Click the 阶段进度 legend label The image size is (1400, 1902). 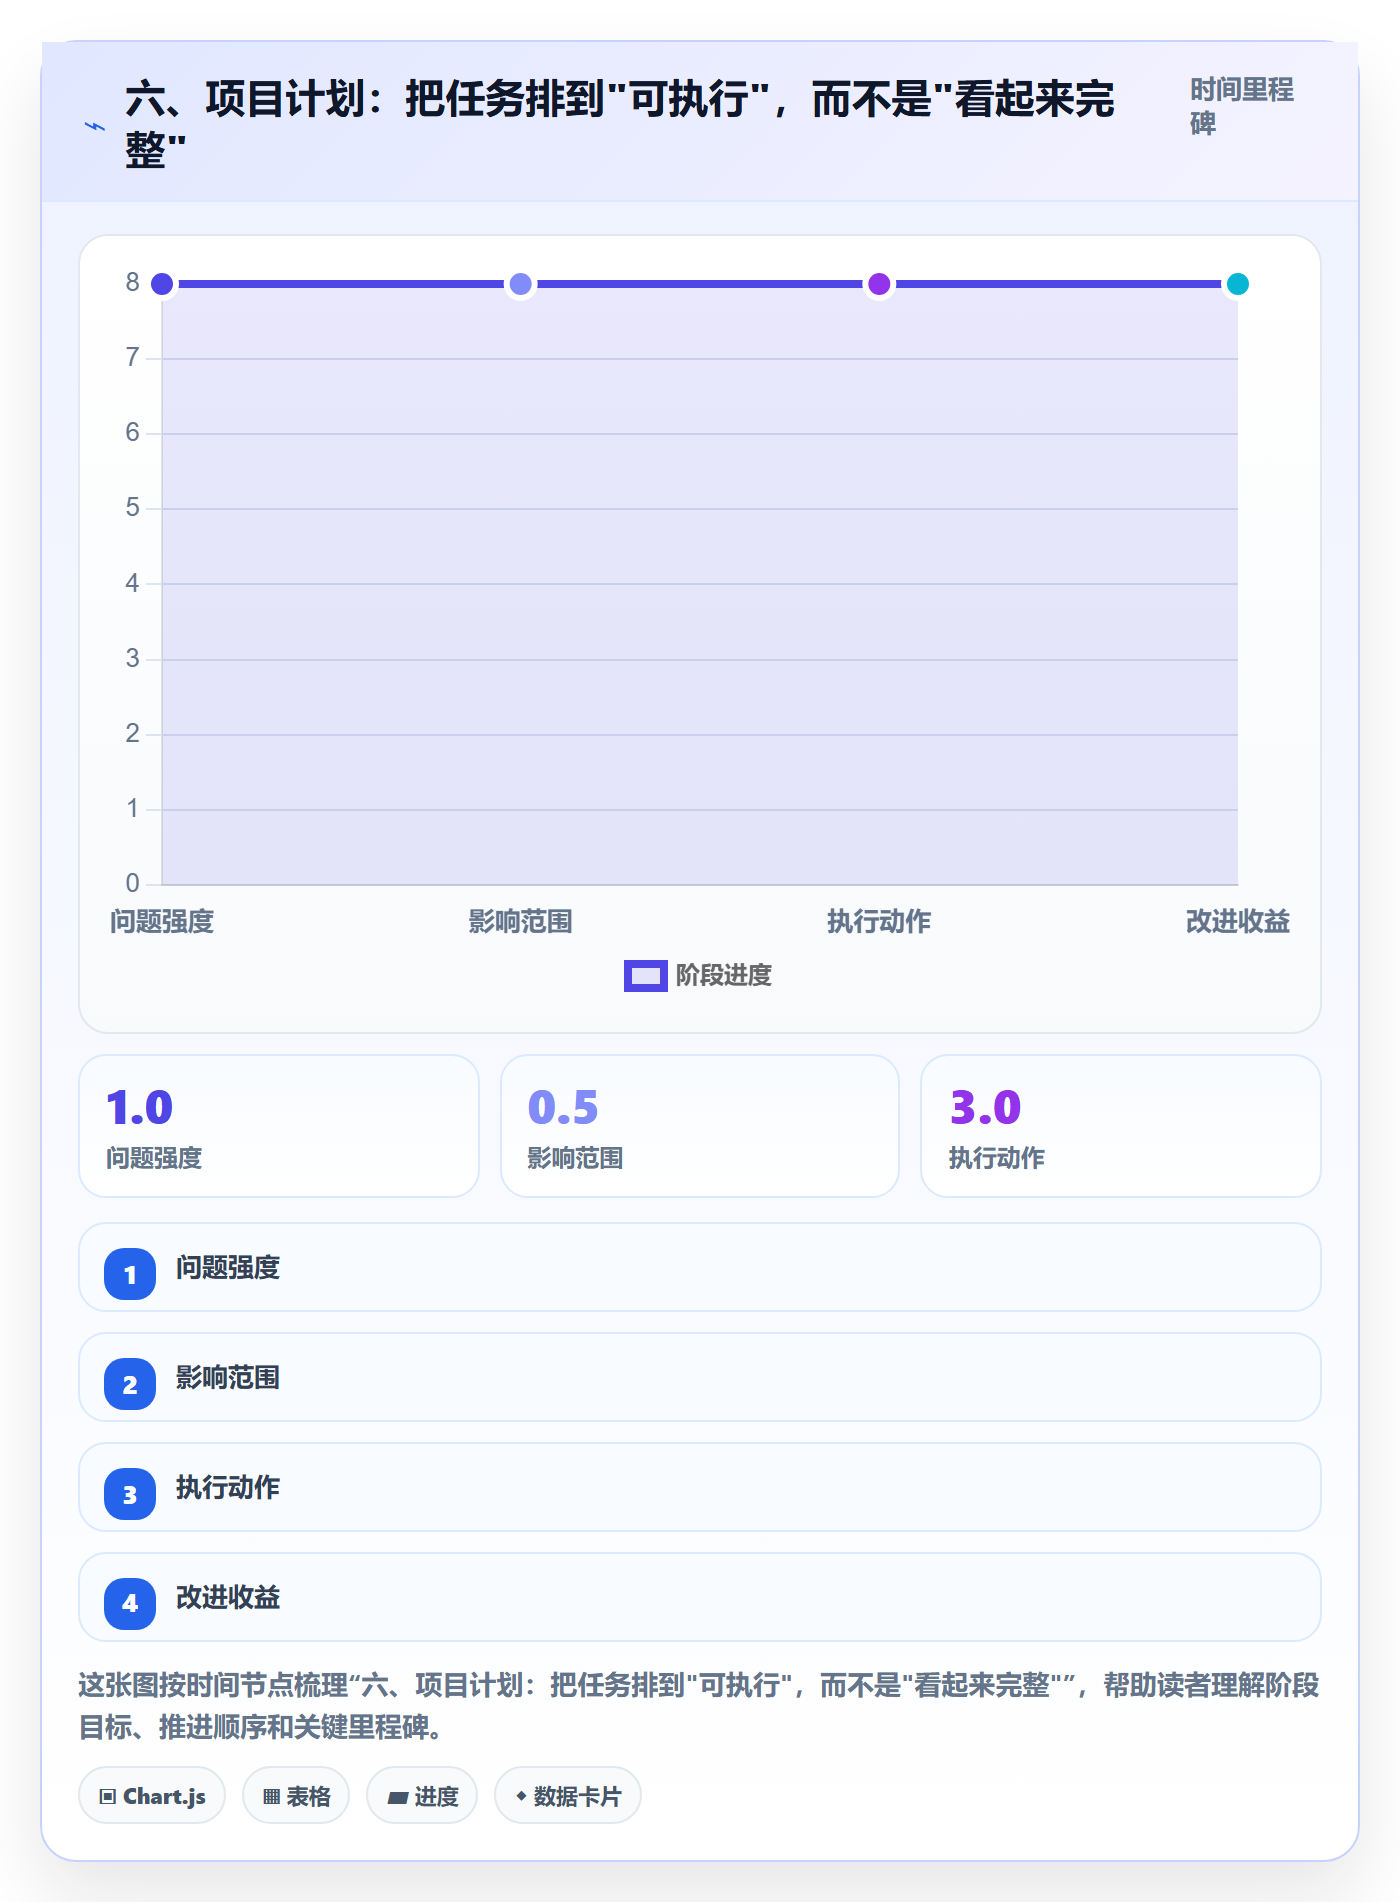(724, 975)
